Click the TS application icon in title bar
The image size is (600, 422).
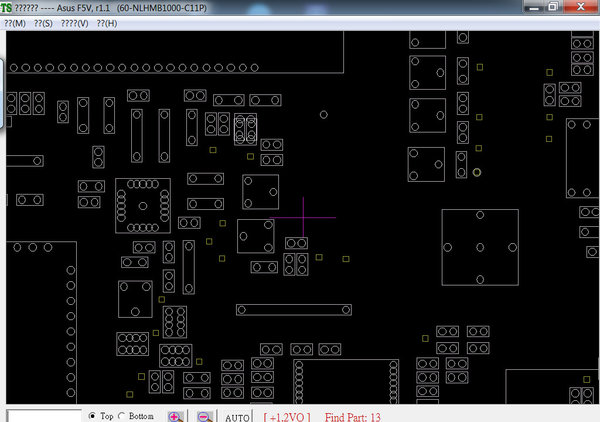click(x=6, y=7)
